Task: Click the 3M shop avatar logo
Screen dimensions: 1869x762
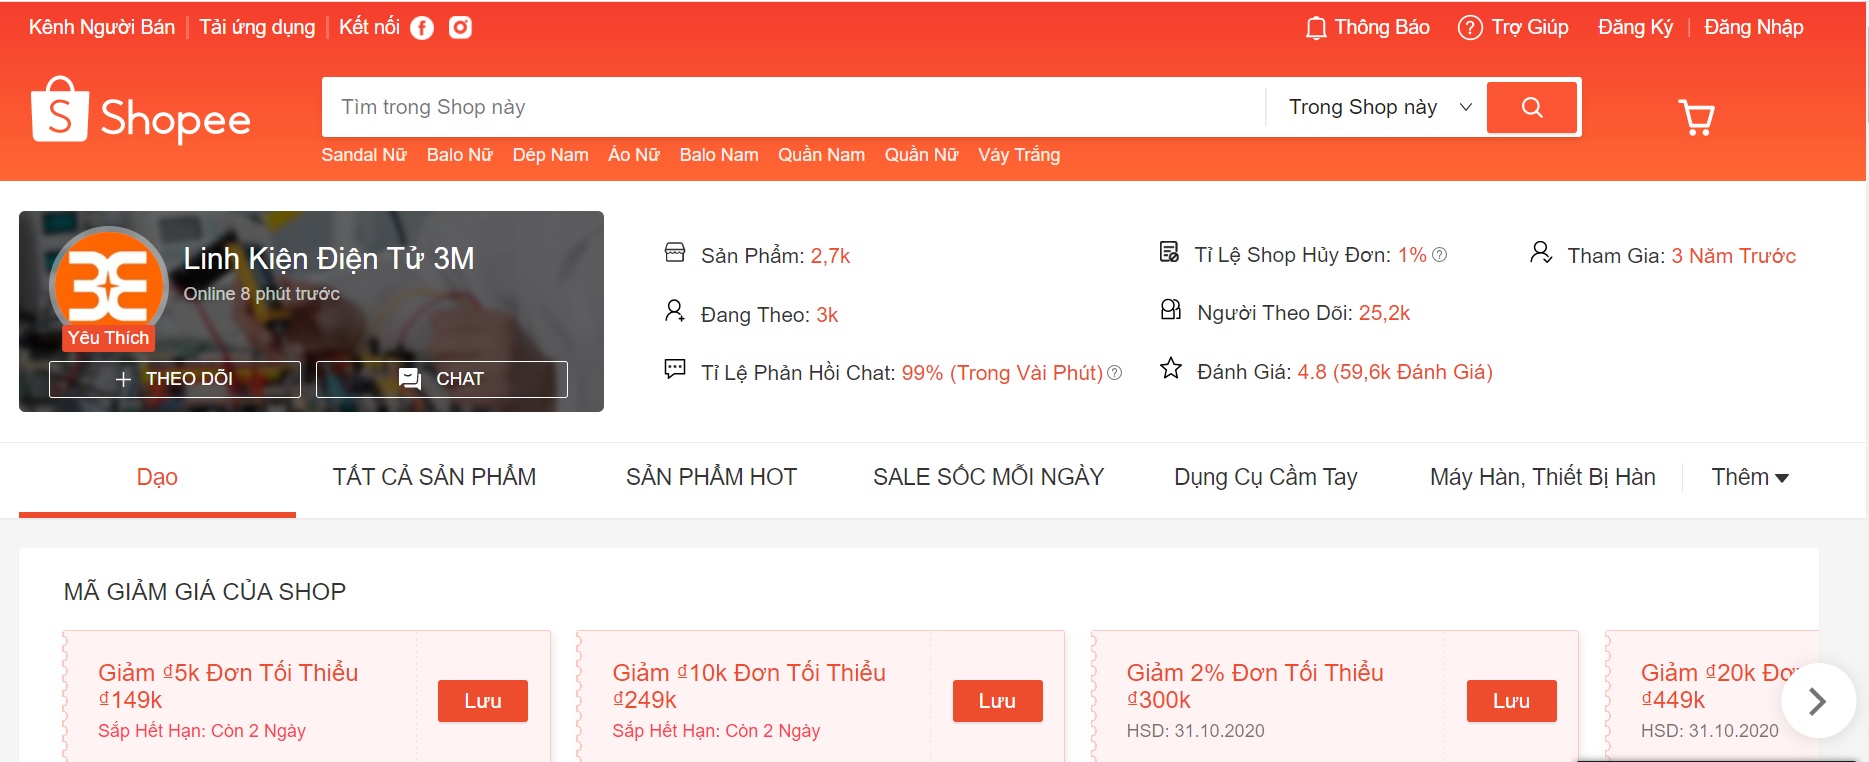Action: pos(108,286)
